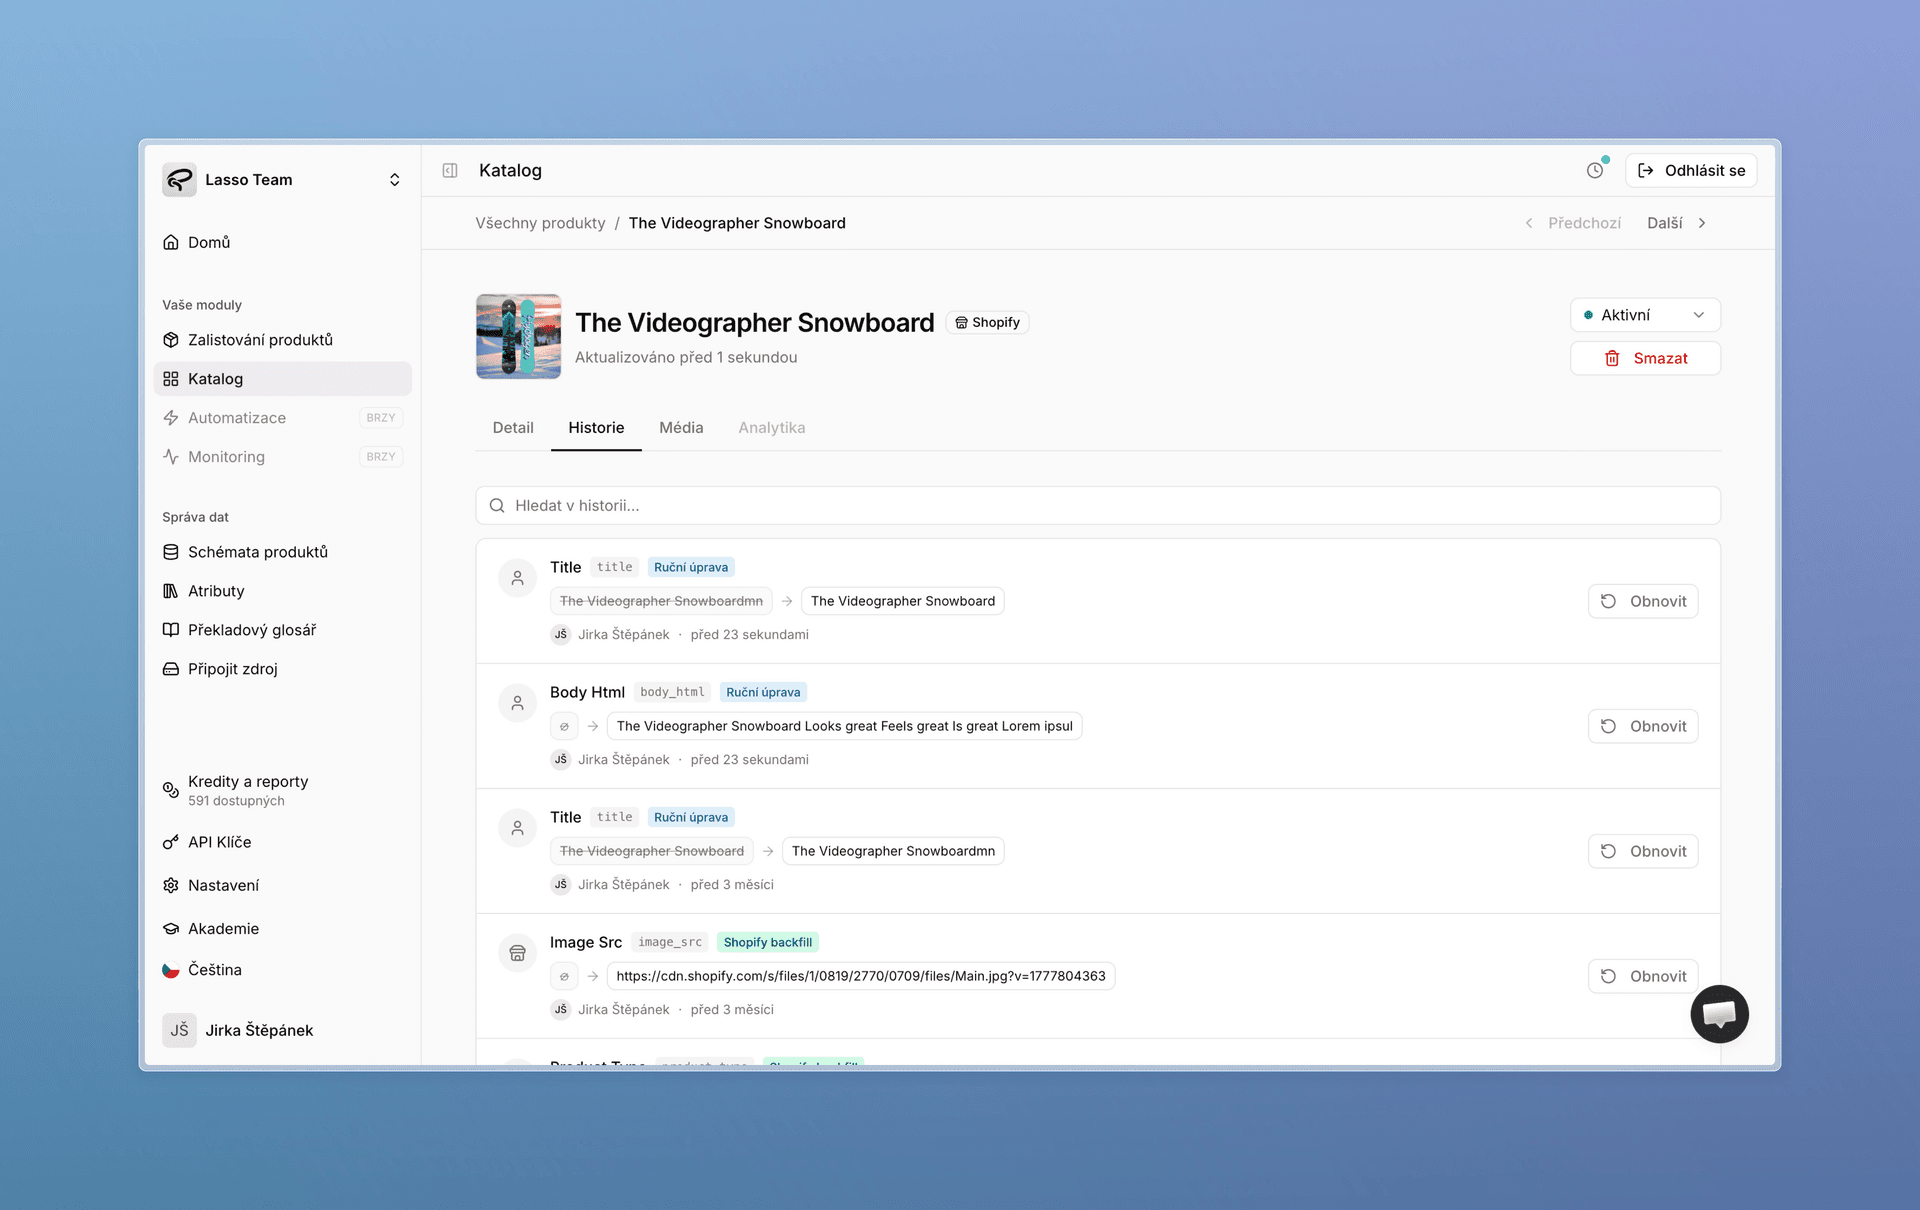The image size is (1920, 1210).
Task: Switch to the Detail tab
Action: tap(513, 428)
